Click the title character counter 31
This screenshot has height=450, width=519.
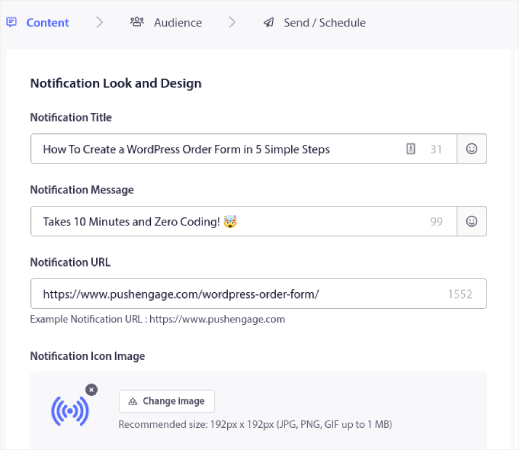(436, 149)
